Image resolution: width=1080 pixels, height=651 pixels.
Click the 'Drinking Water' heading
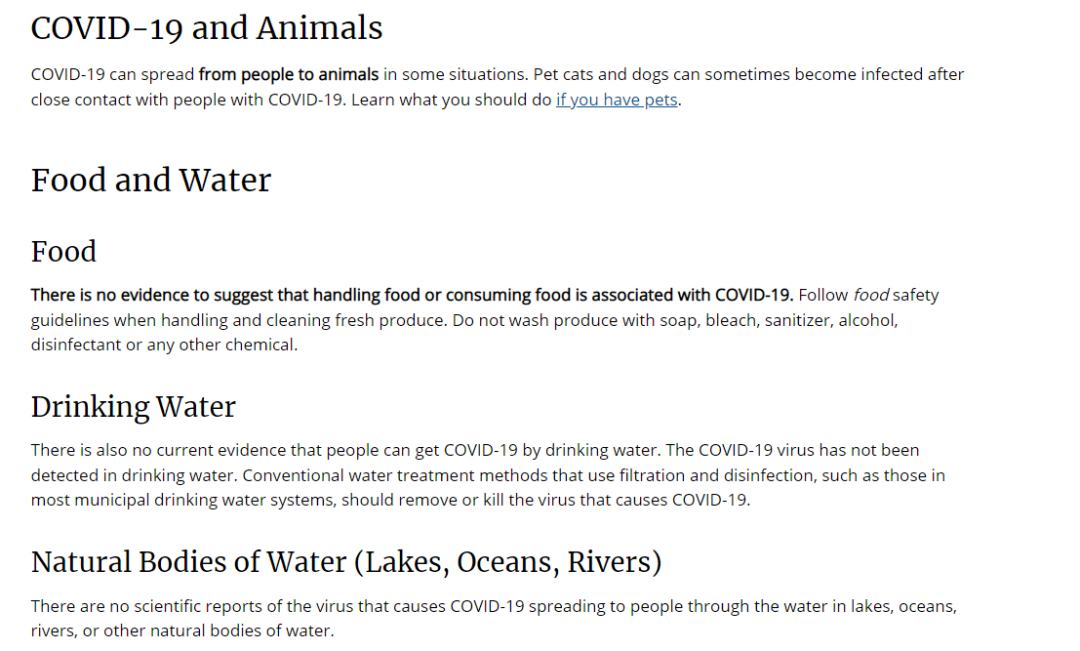[x=133, y=406]
